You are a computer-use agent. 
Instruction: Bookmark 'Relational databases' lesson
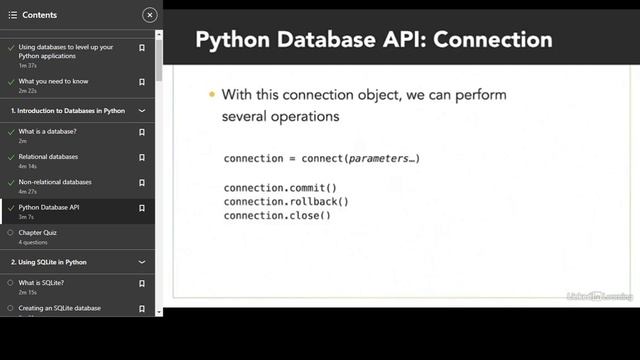(x=142, y=158)
